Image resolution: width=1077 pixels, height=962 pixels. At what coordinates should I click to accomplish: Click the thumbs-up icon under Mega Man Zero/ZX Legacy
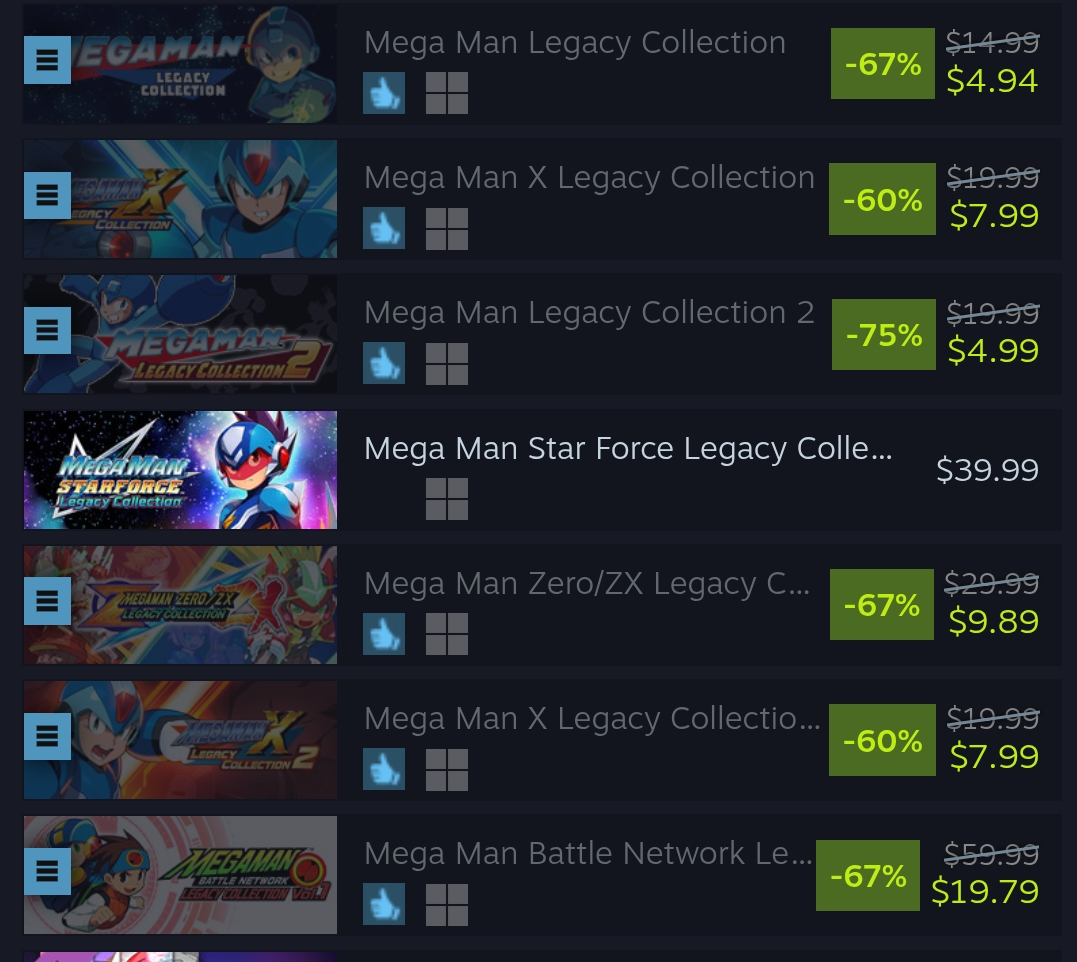tap(384, 634)
